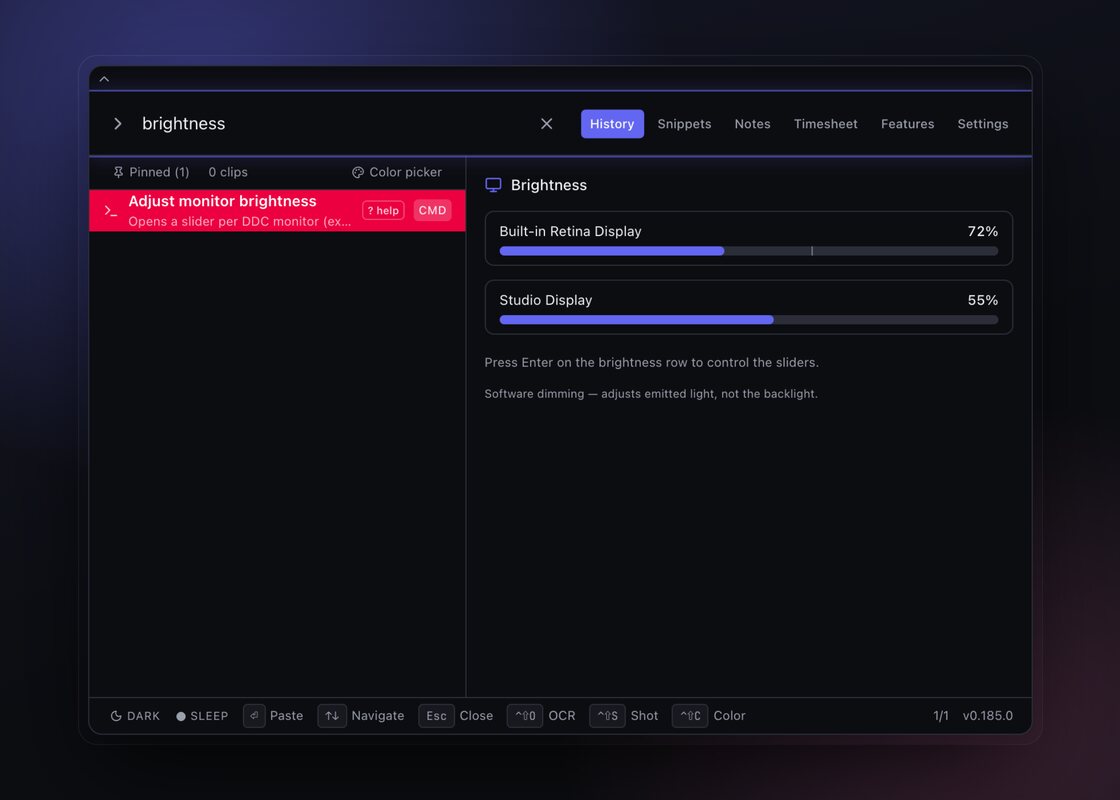Click the Close label in the footer

(476, 716)
